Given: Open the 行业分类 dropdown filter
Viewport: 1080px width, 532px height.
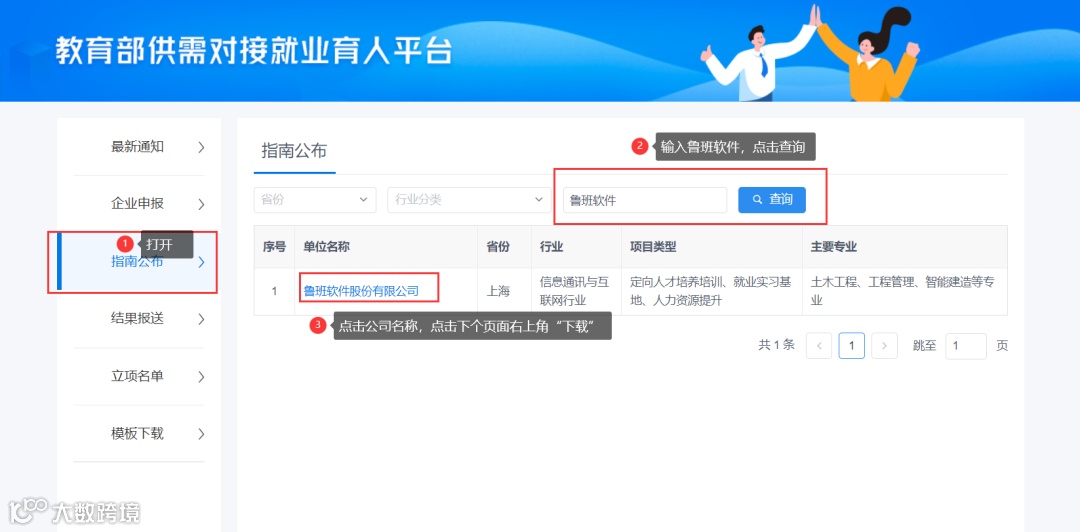Looking at the screenshot, I should (470, 200).
